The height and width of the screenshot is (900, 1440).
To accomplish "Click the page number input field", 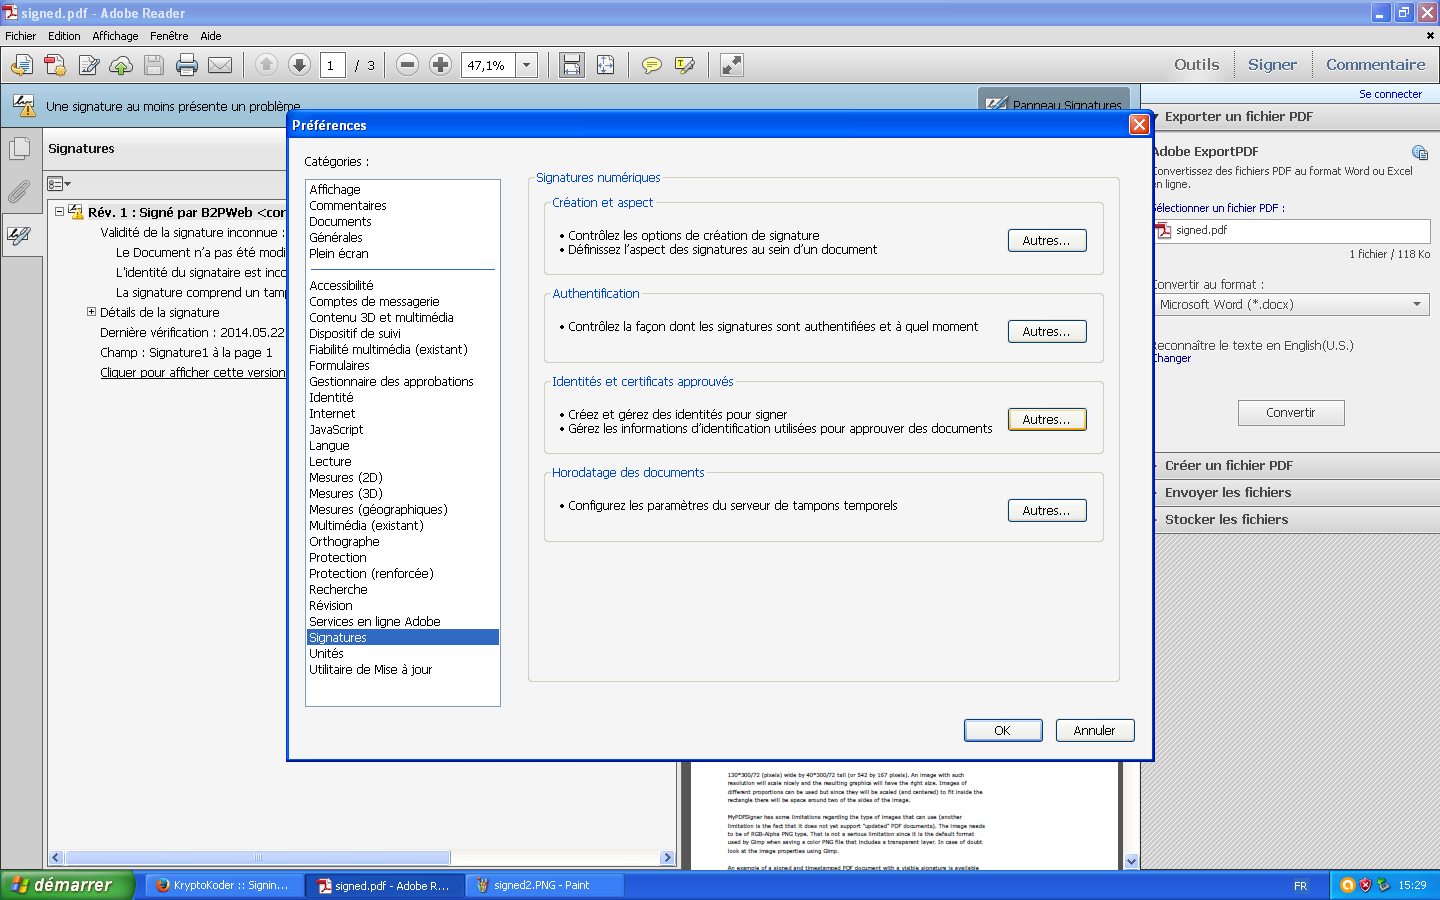I will 332,65.
